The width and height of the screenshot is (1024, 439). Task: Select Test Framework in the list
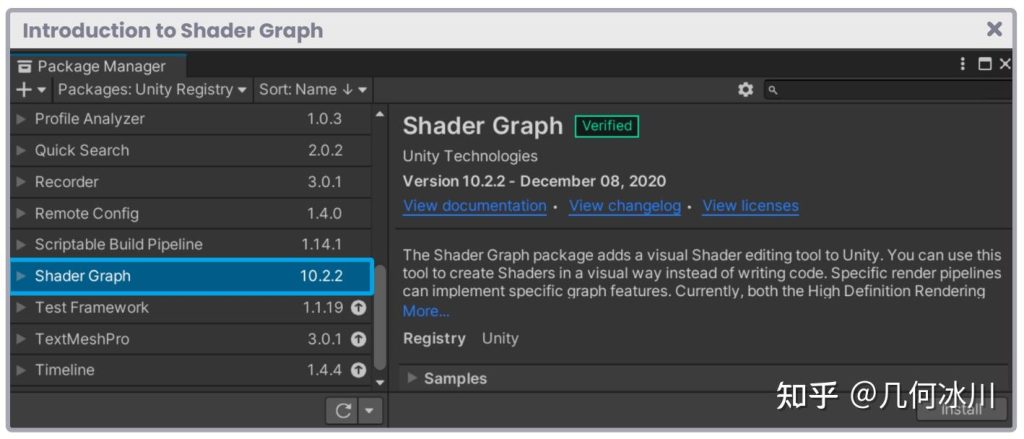click(x=191, y=307)
